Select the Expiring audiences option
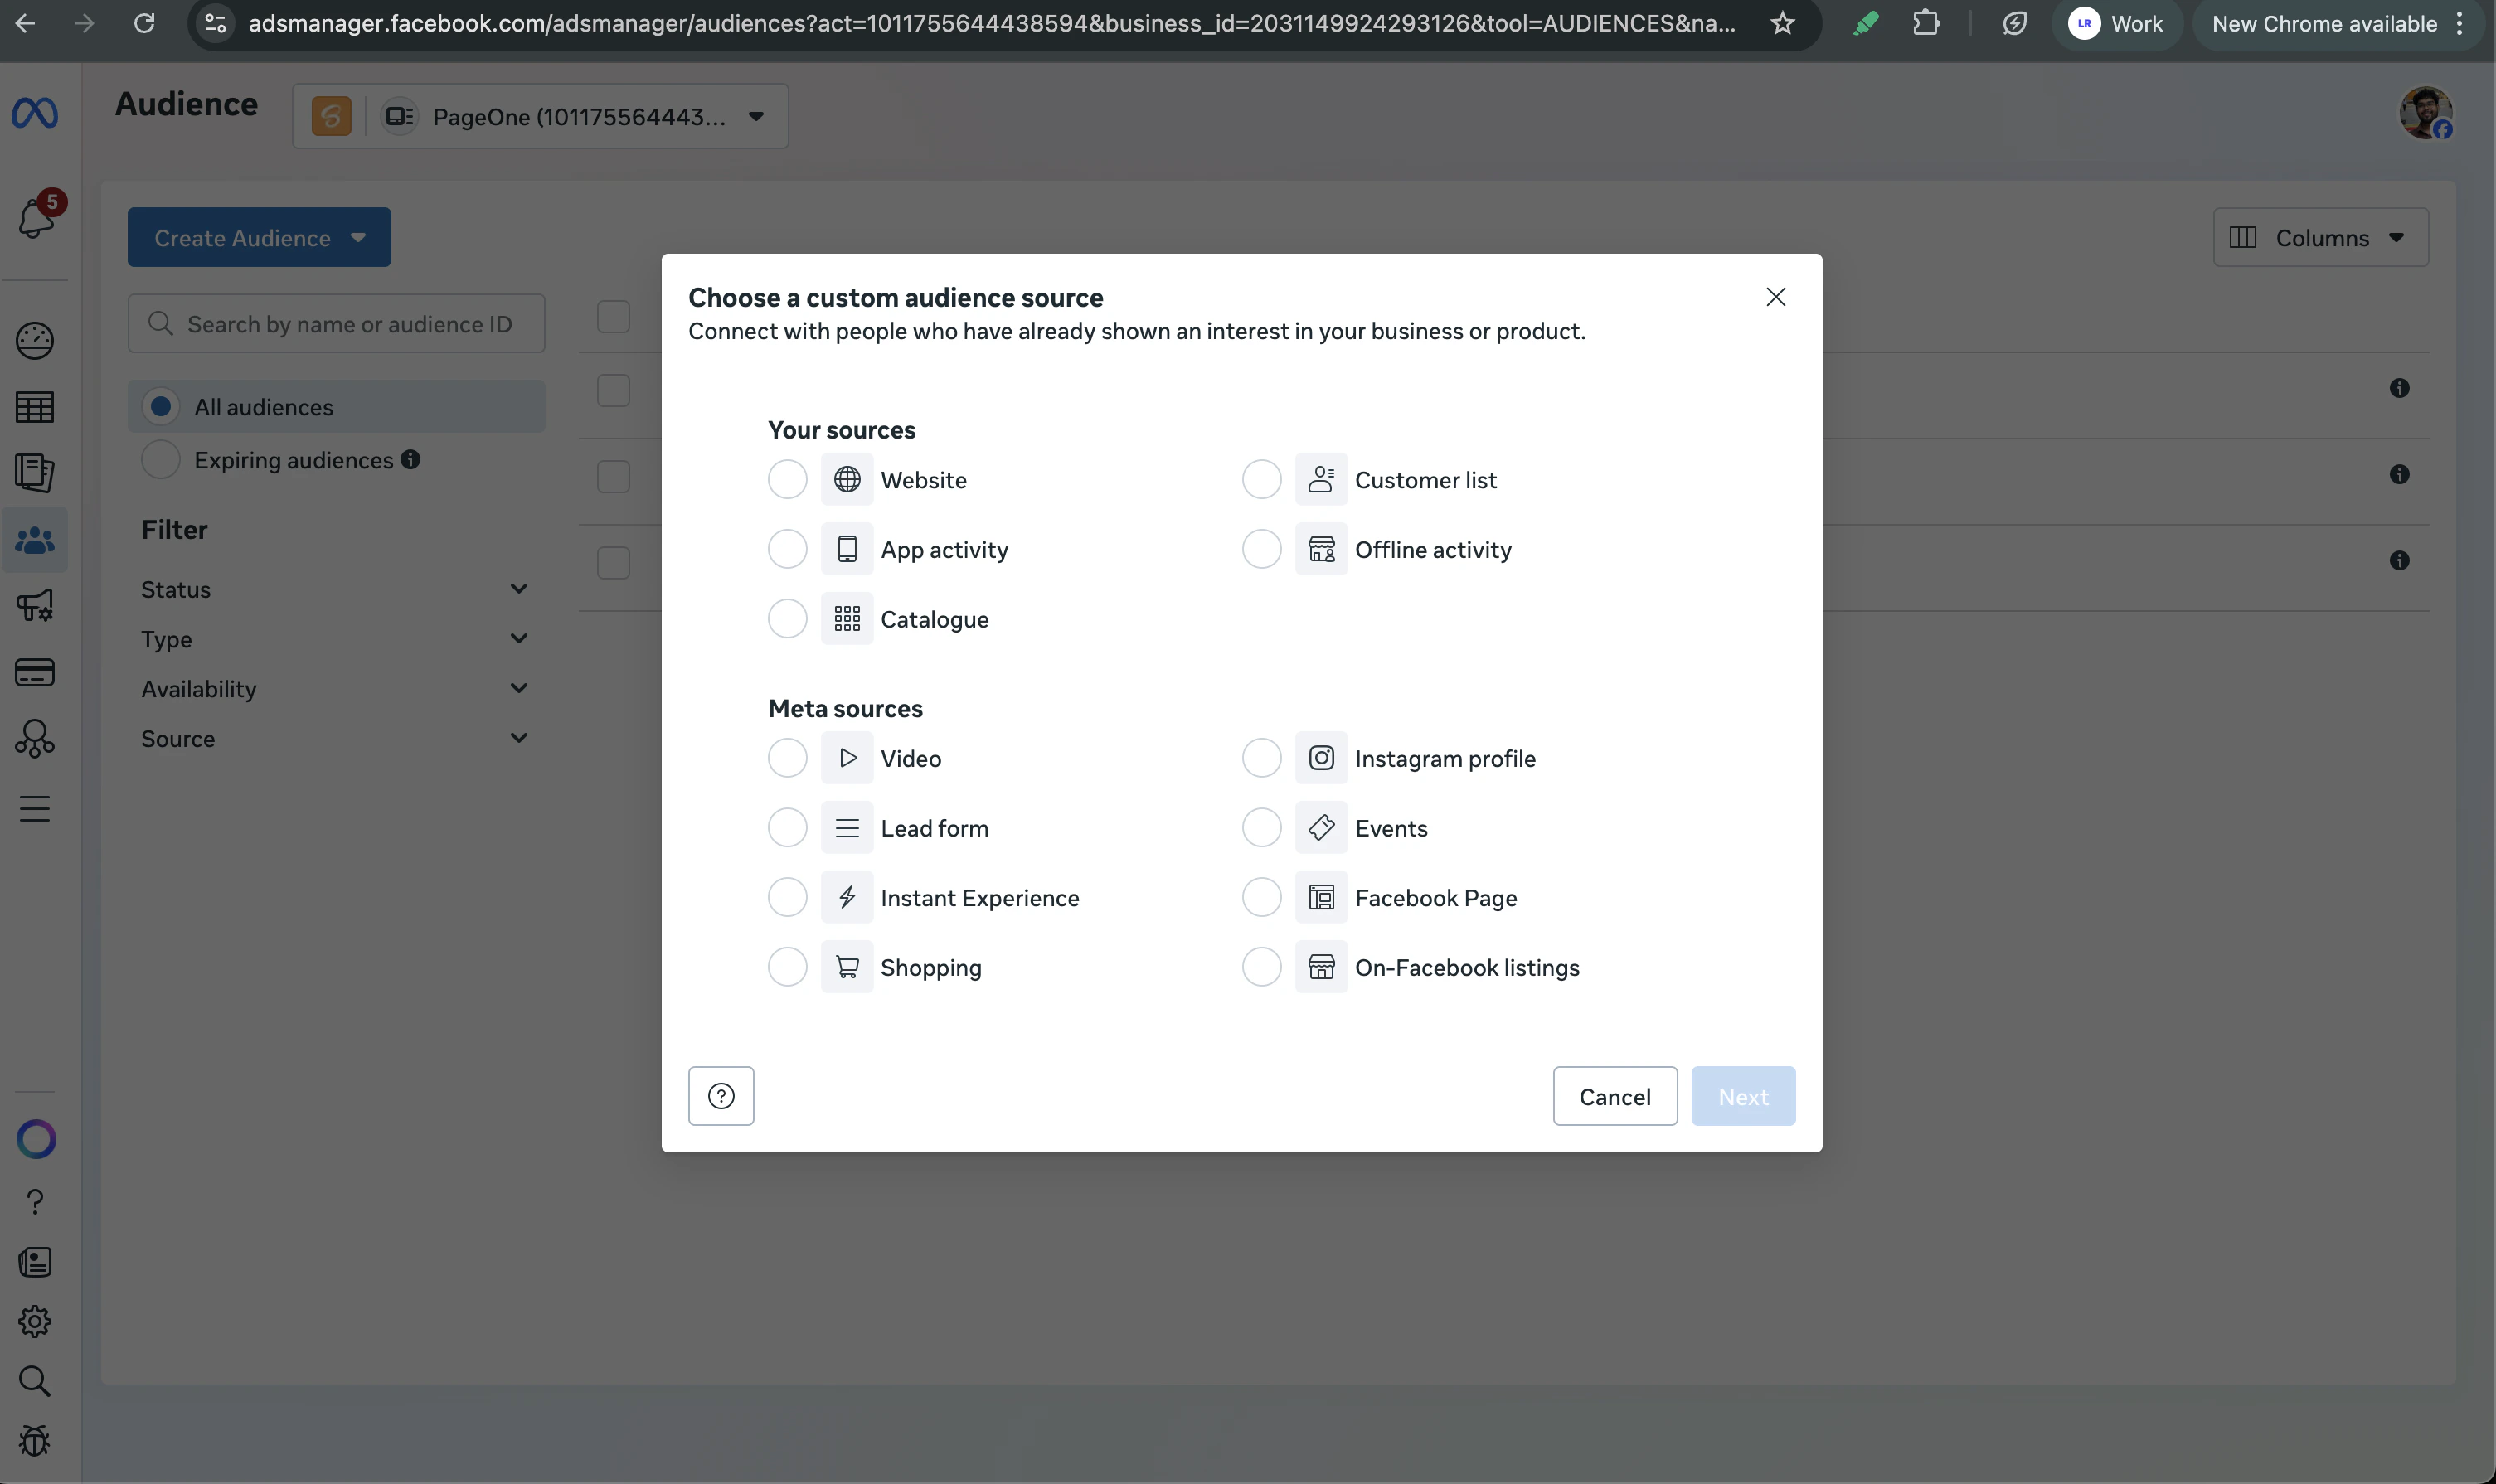 click(161, 460)
